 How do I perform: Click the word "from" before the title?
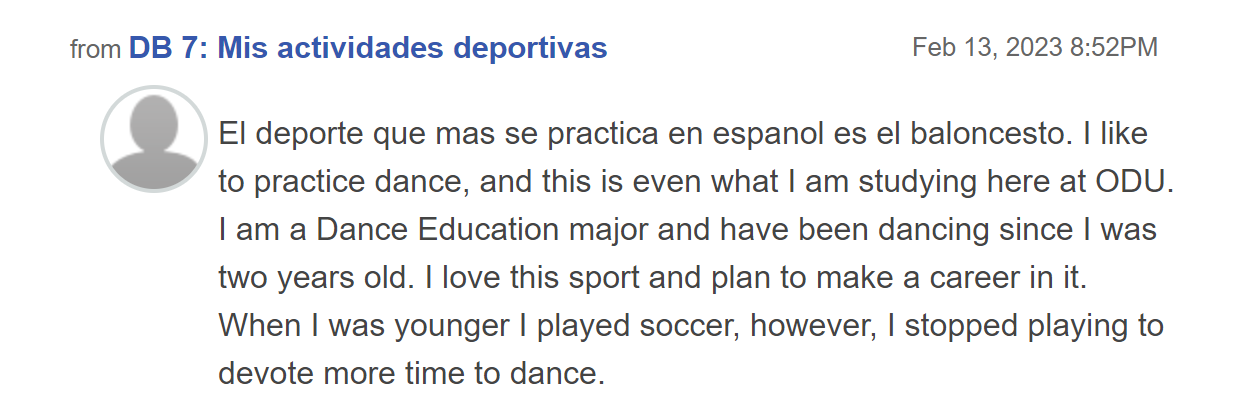click(96, 49)
